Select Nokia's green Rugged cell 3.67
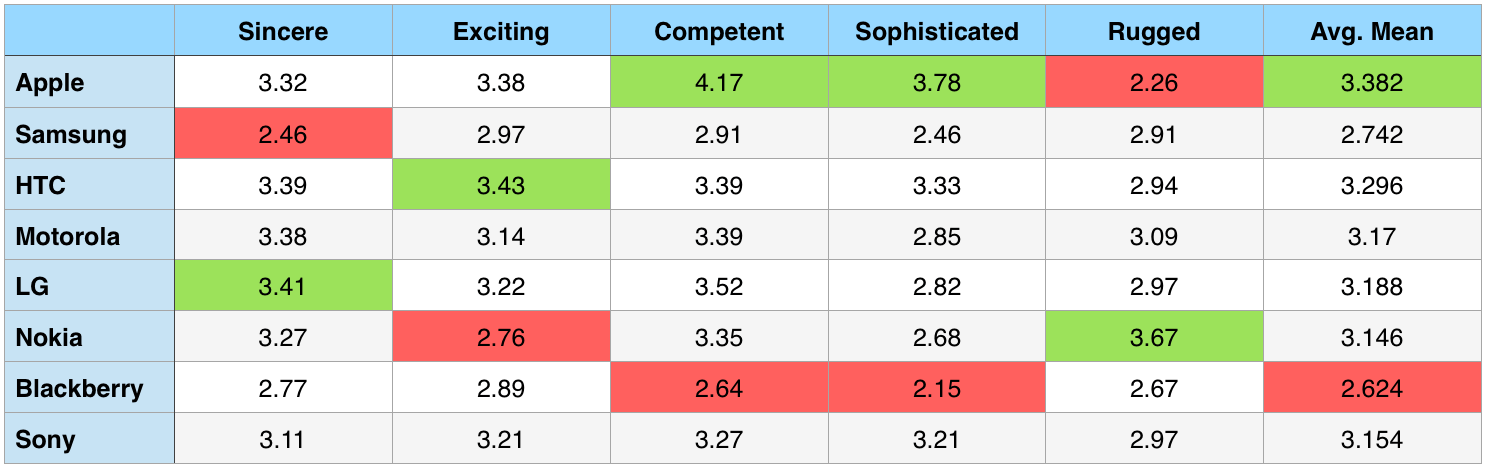This screenshot has height=468, width=1486. pos(1154,338)
